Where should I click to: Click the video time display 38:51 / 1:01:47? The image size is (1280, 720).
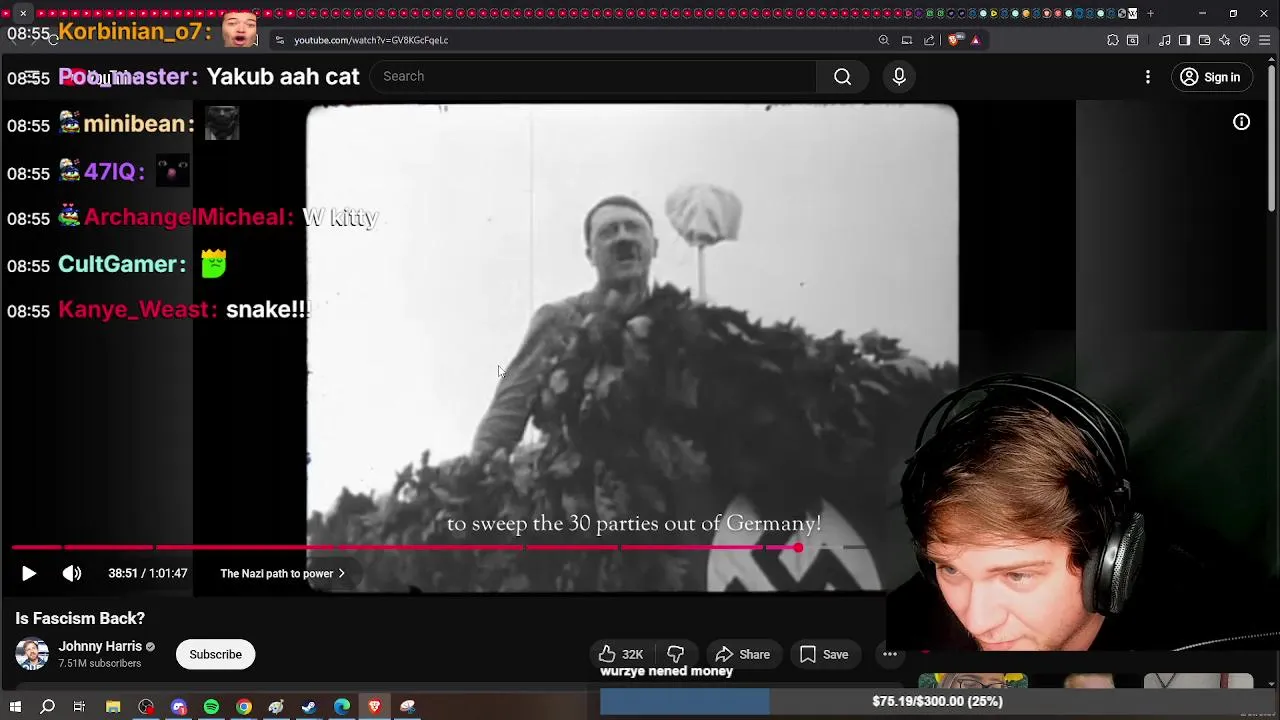[x=148, y=574]
